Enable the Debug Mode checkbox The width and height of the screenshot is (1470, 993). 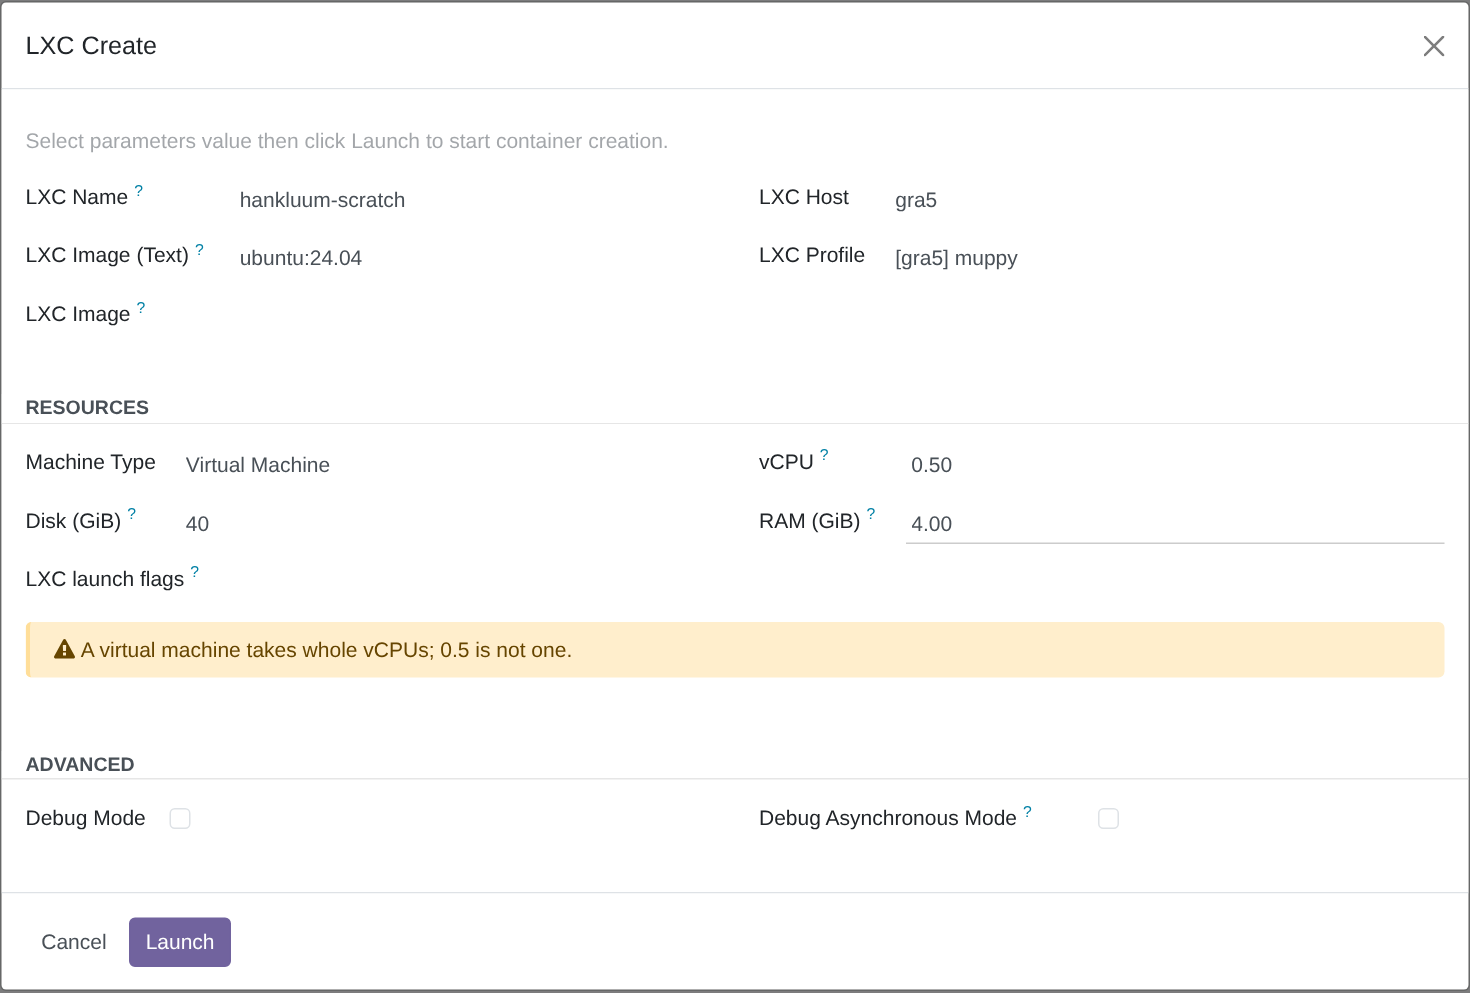[x=180, y=818]
